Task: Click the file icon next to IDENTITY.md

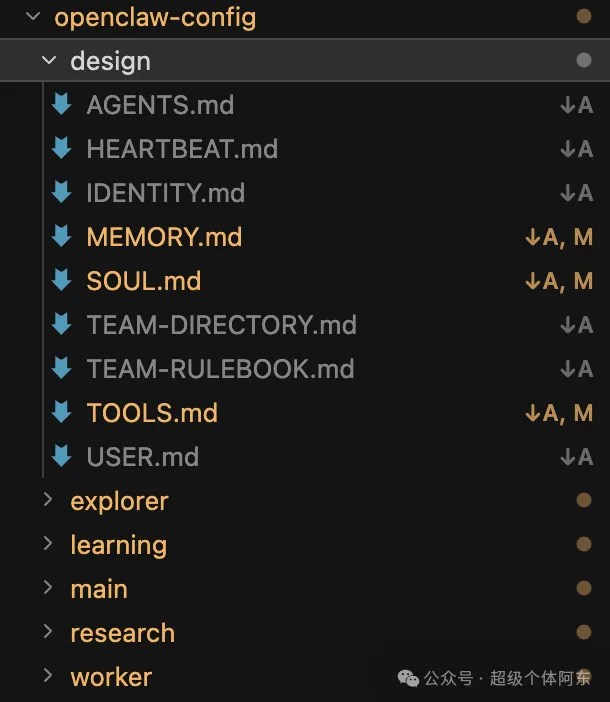Action: 62,192
